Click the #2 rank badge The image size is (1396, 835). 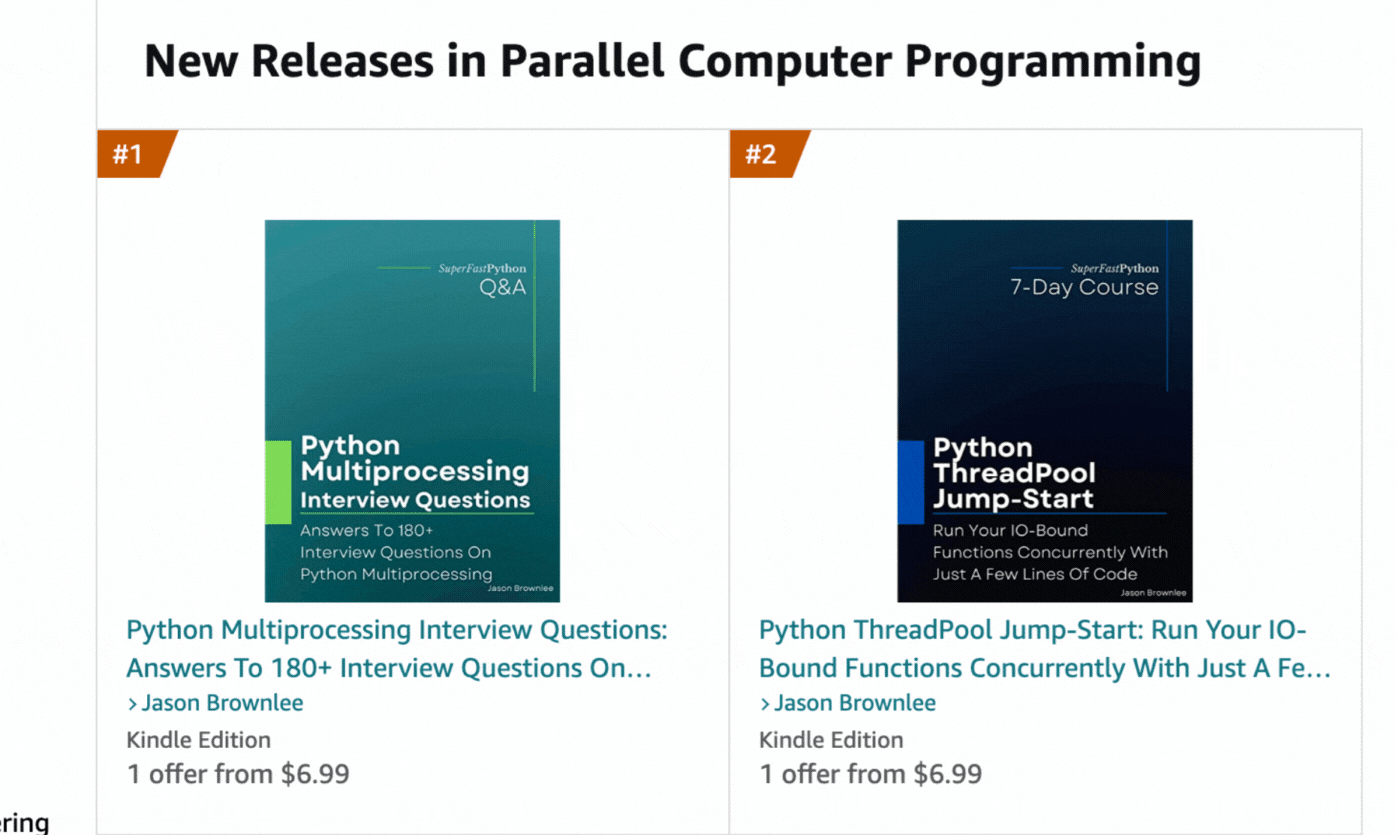coord(763,154)
